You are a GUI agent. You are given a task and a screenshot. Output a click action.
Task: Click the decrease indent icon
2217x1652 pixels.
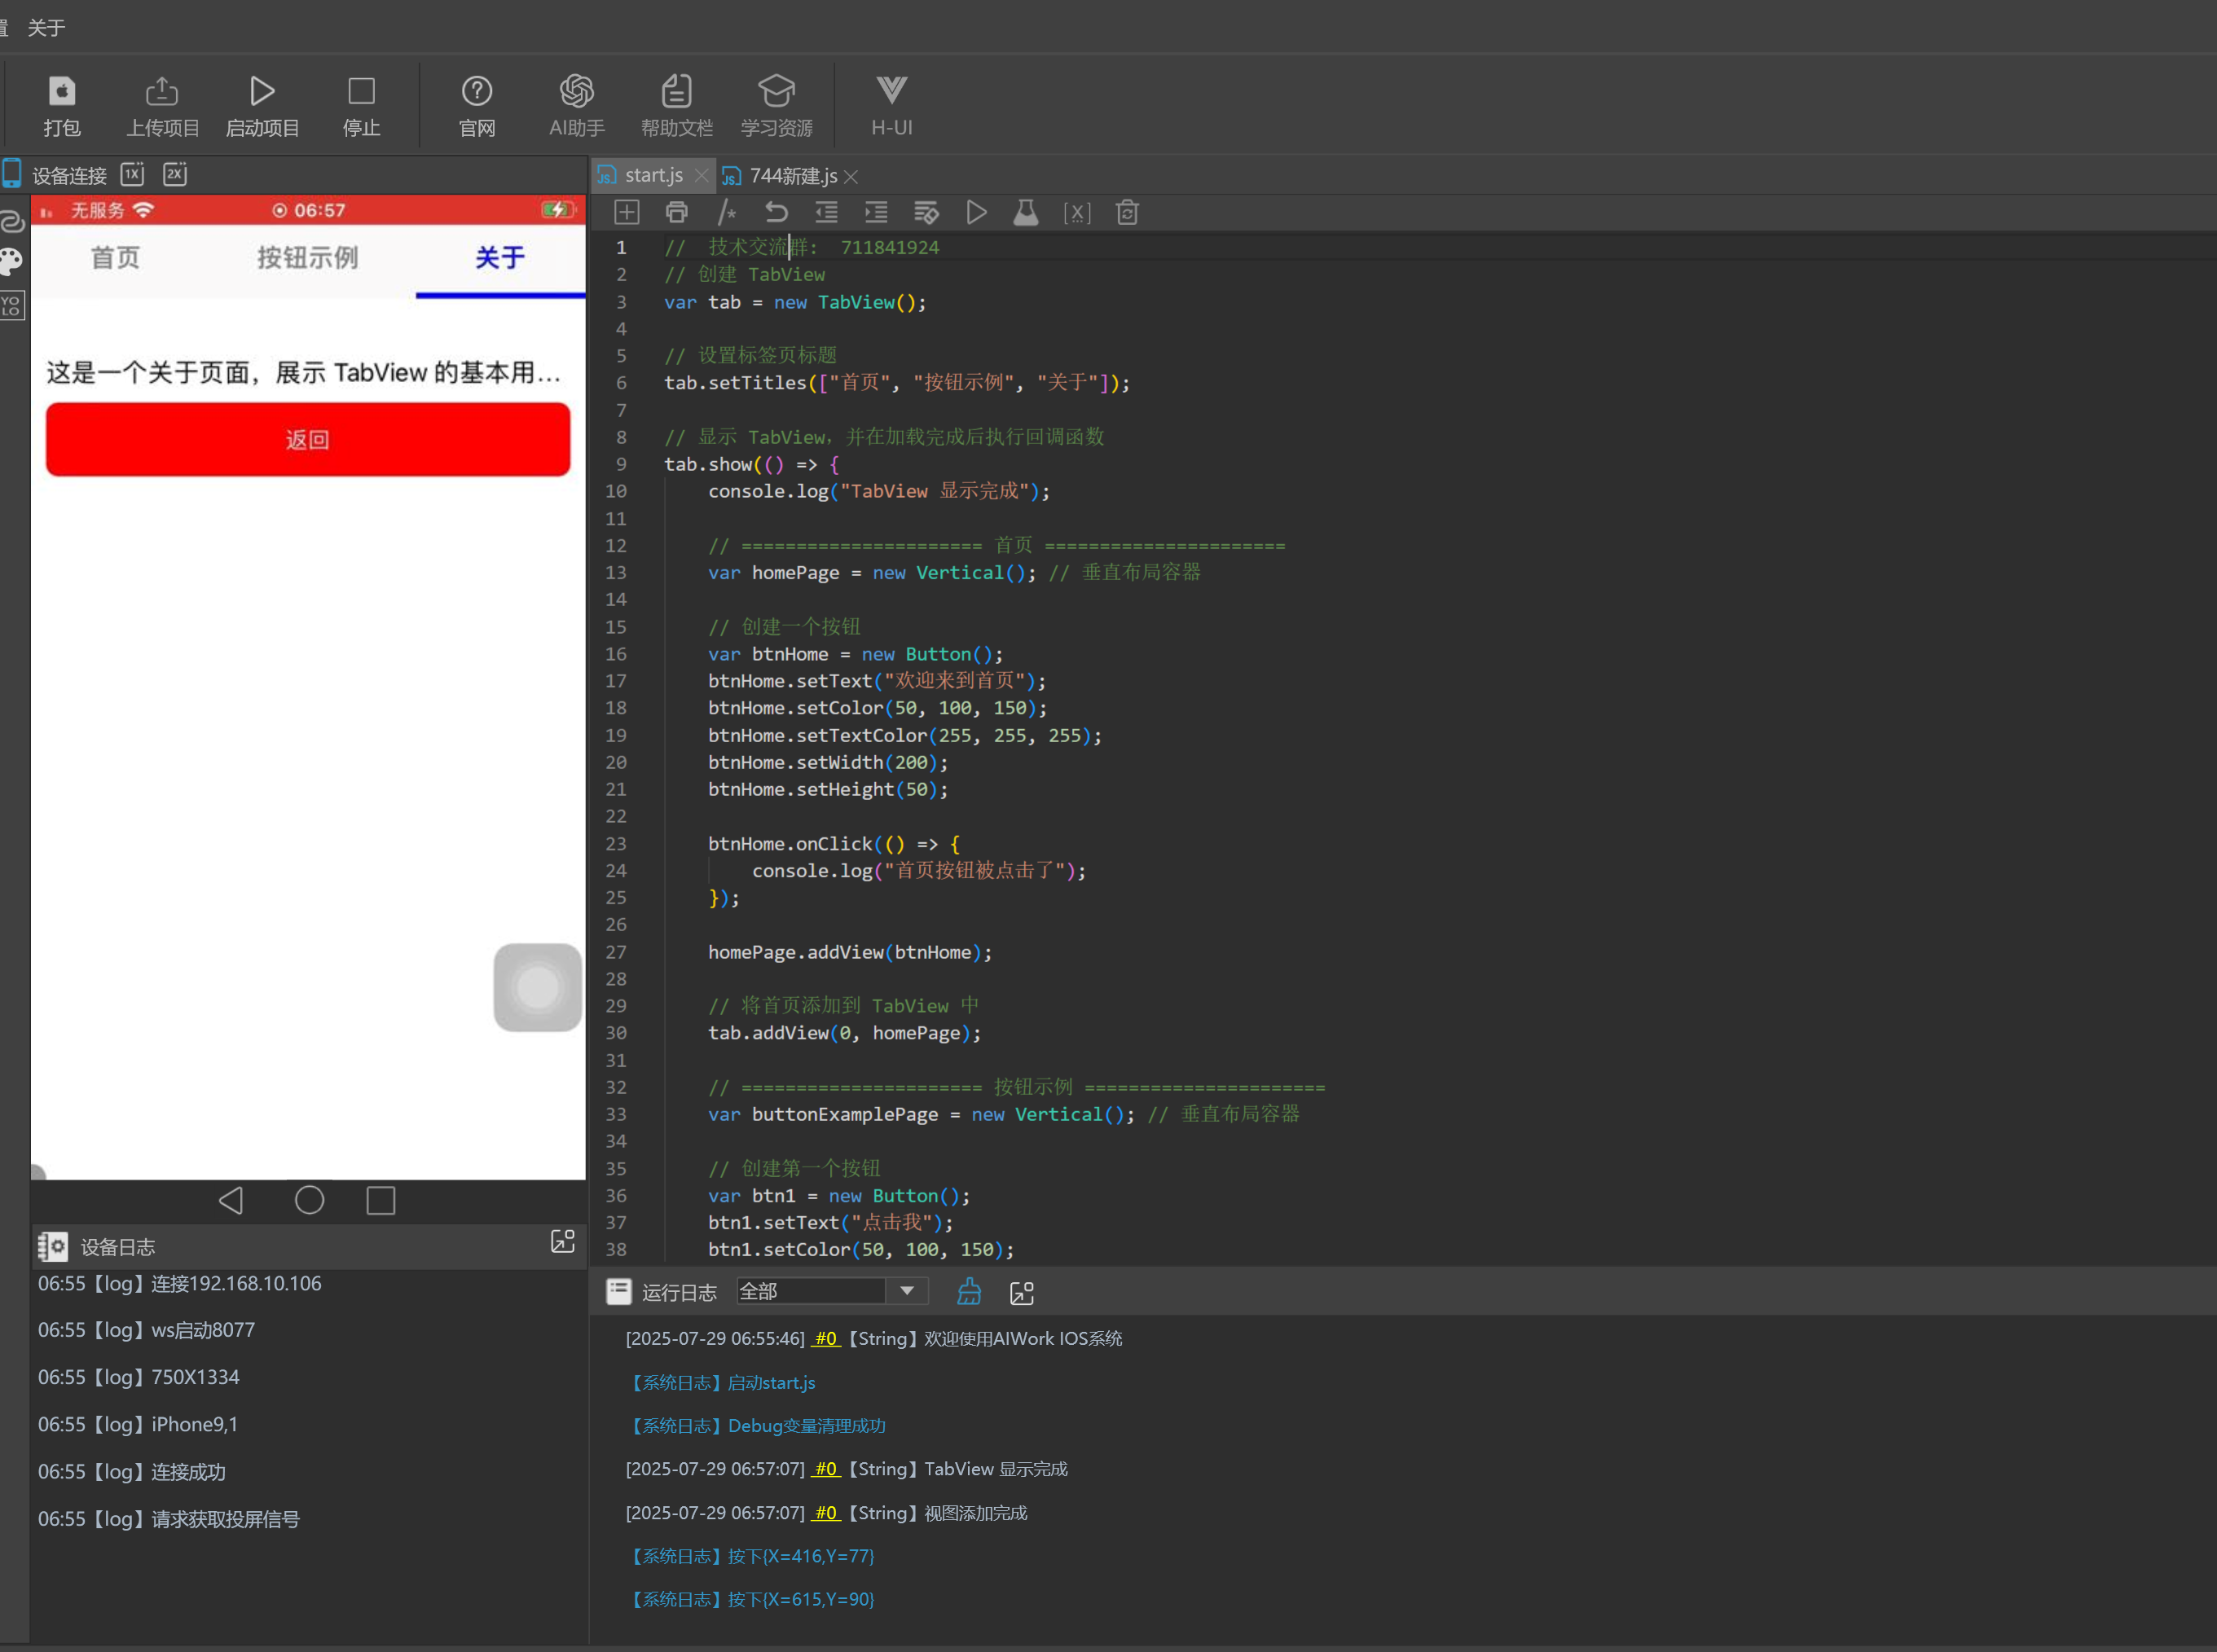pyautogui.click(x=827, y=212)
